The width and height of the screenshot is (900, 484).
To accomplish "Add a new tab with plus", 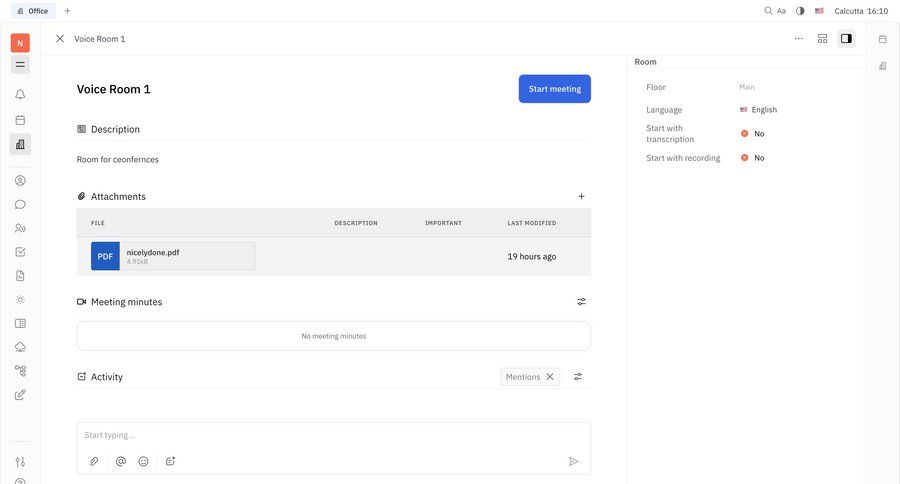I will [x=67, y=11].
